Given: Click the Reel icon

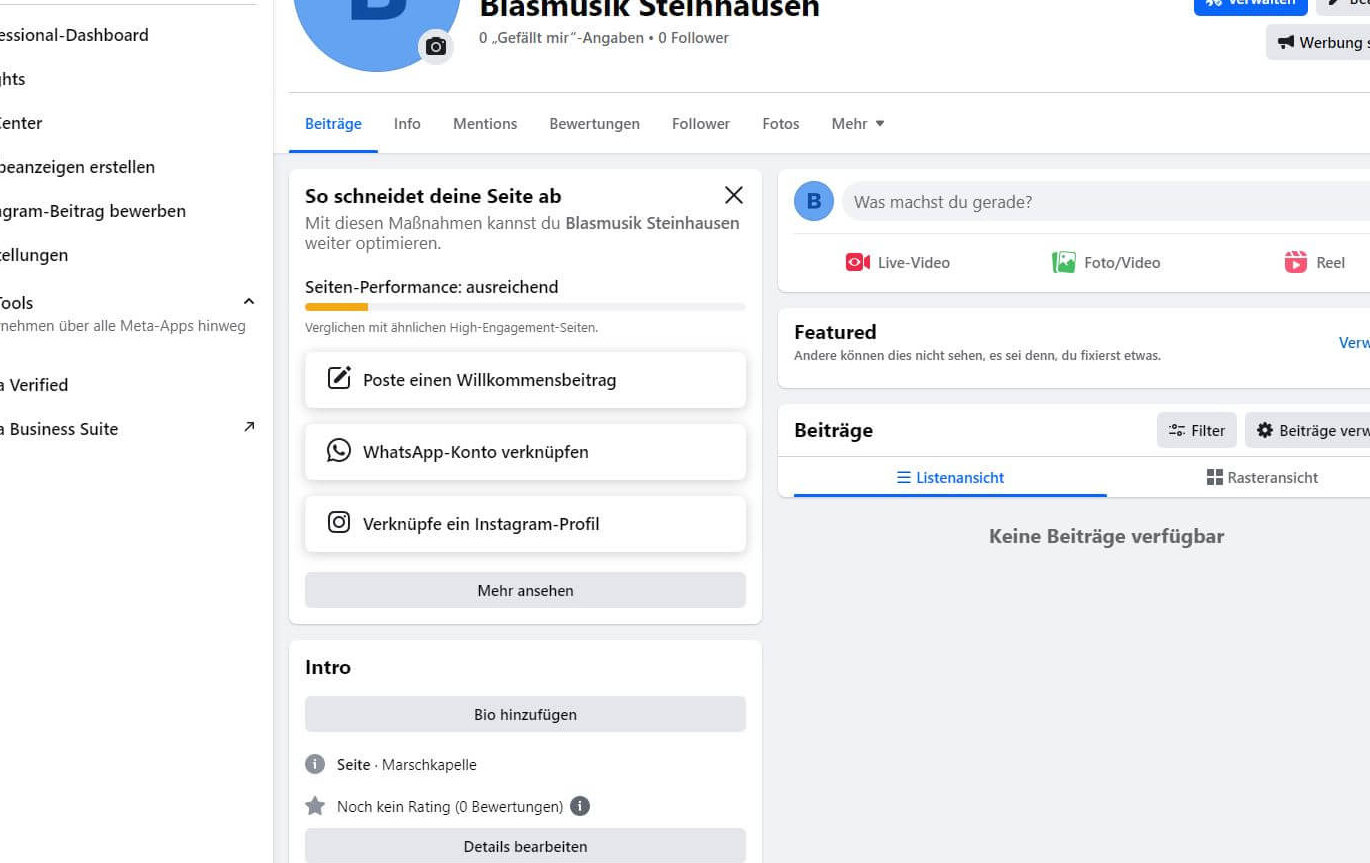Looking at the screenshot, I should click(x=1296, y=263).
